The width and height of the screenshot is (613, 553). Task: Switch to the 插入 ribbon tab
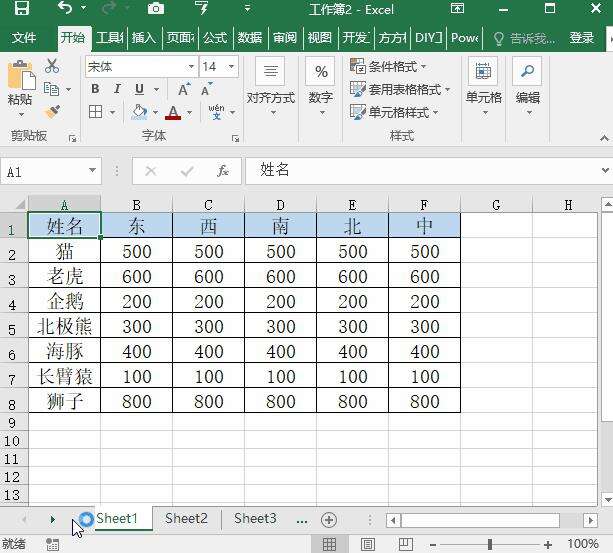point(144,38)
